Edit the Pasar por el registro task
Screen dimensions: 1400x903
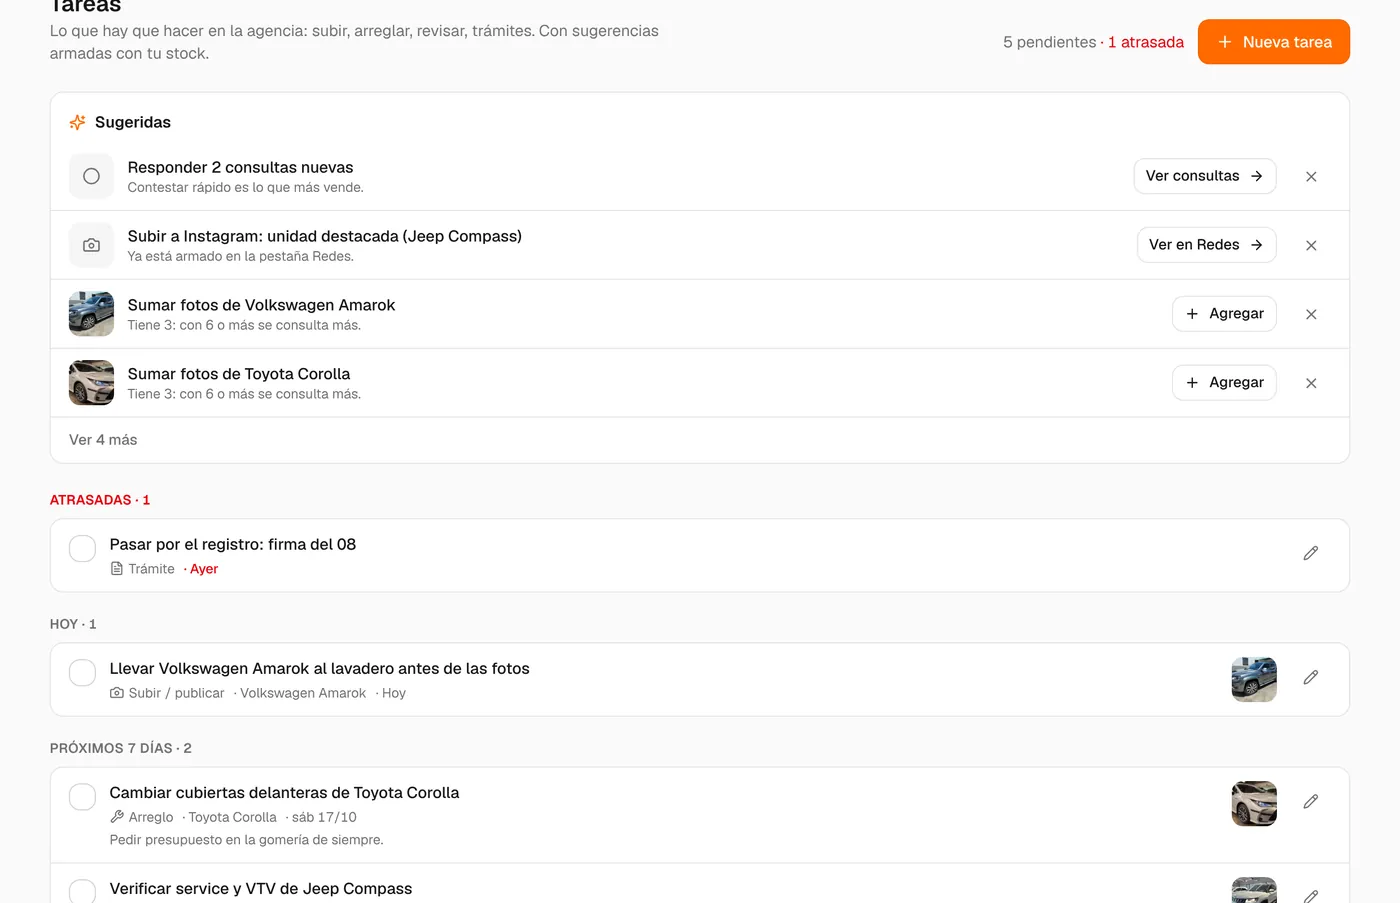(x=1311, y=554)
